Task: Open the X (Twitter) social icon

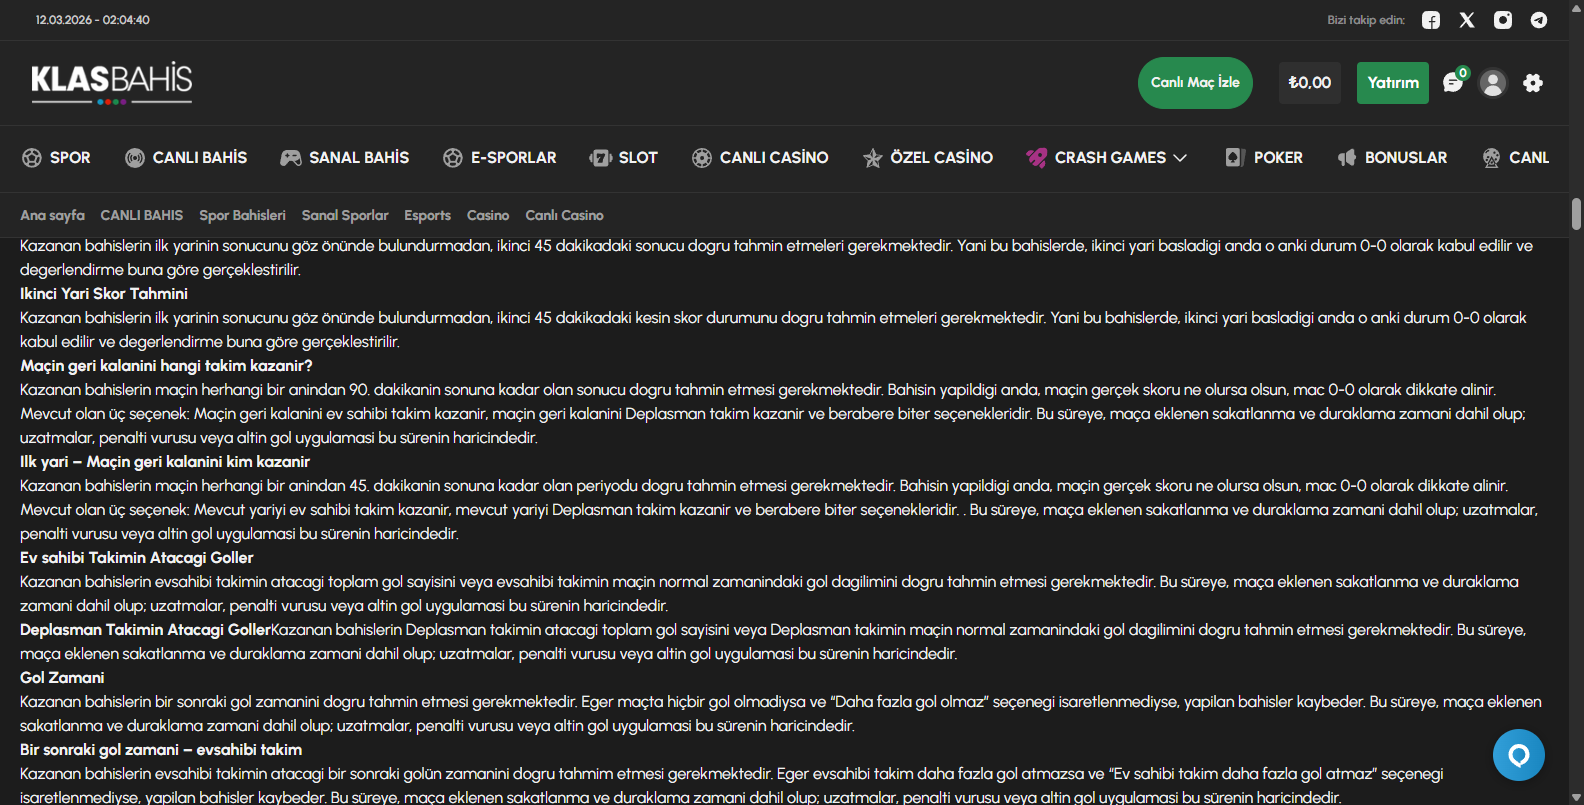Action: coord(1467,20)
